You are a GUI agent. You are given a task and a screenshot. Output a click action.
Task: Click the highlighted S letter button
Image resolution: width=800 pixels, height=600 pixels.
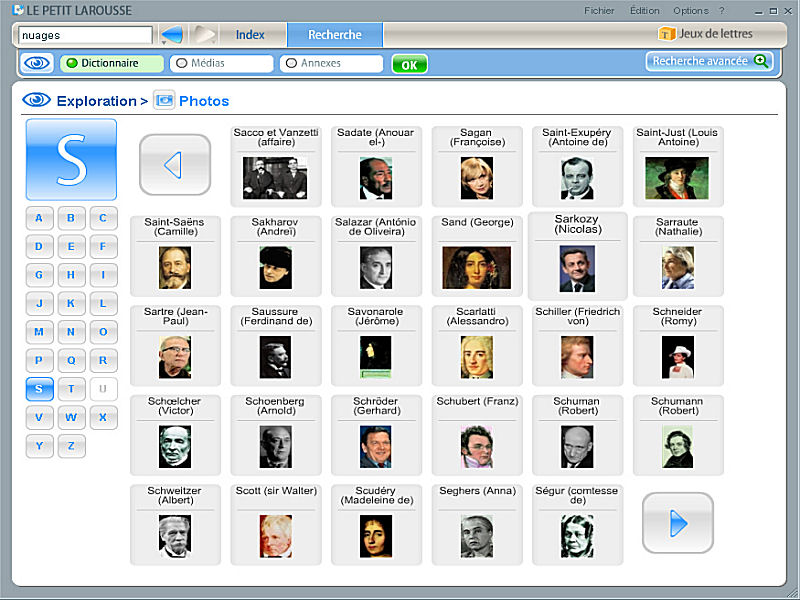point(39,389)
